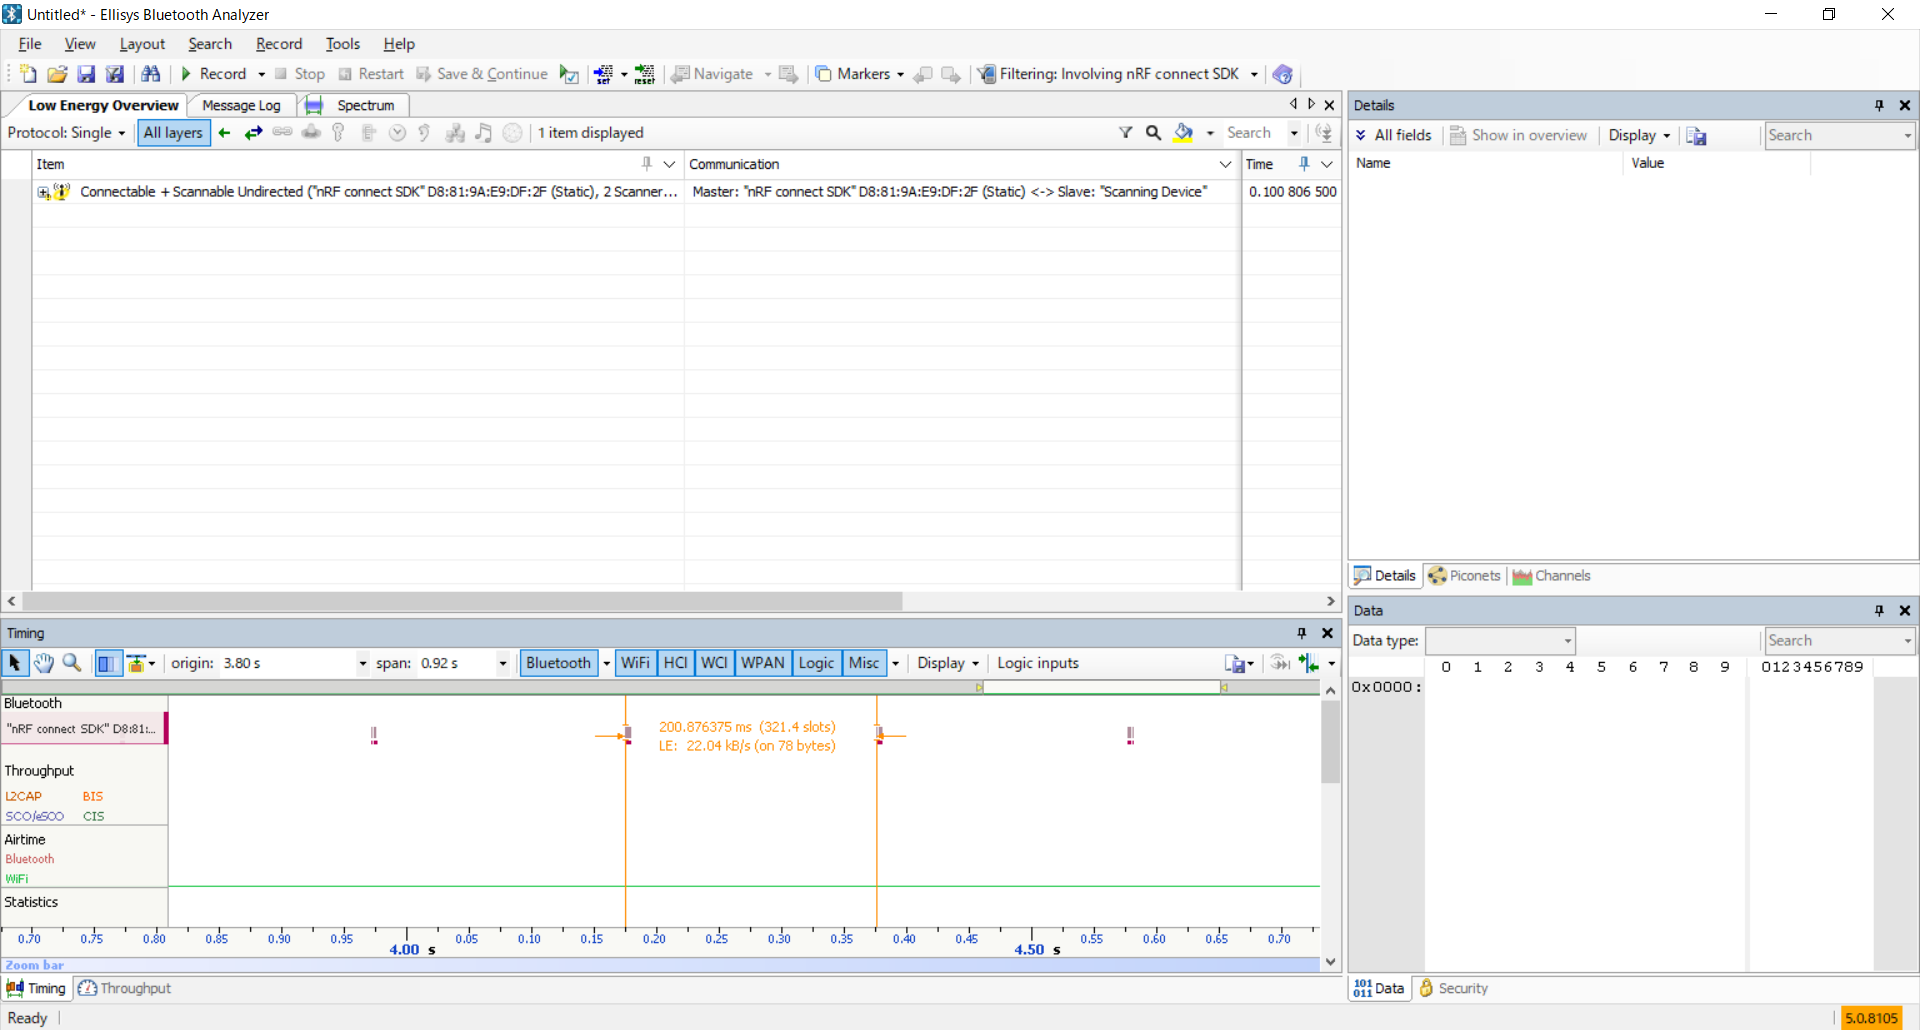
Task: Click the binoculars find icon
Action: [x=151, y=74]
